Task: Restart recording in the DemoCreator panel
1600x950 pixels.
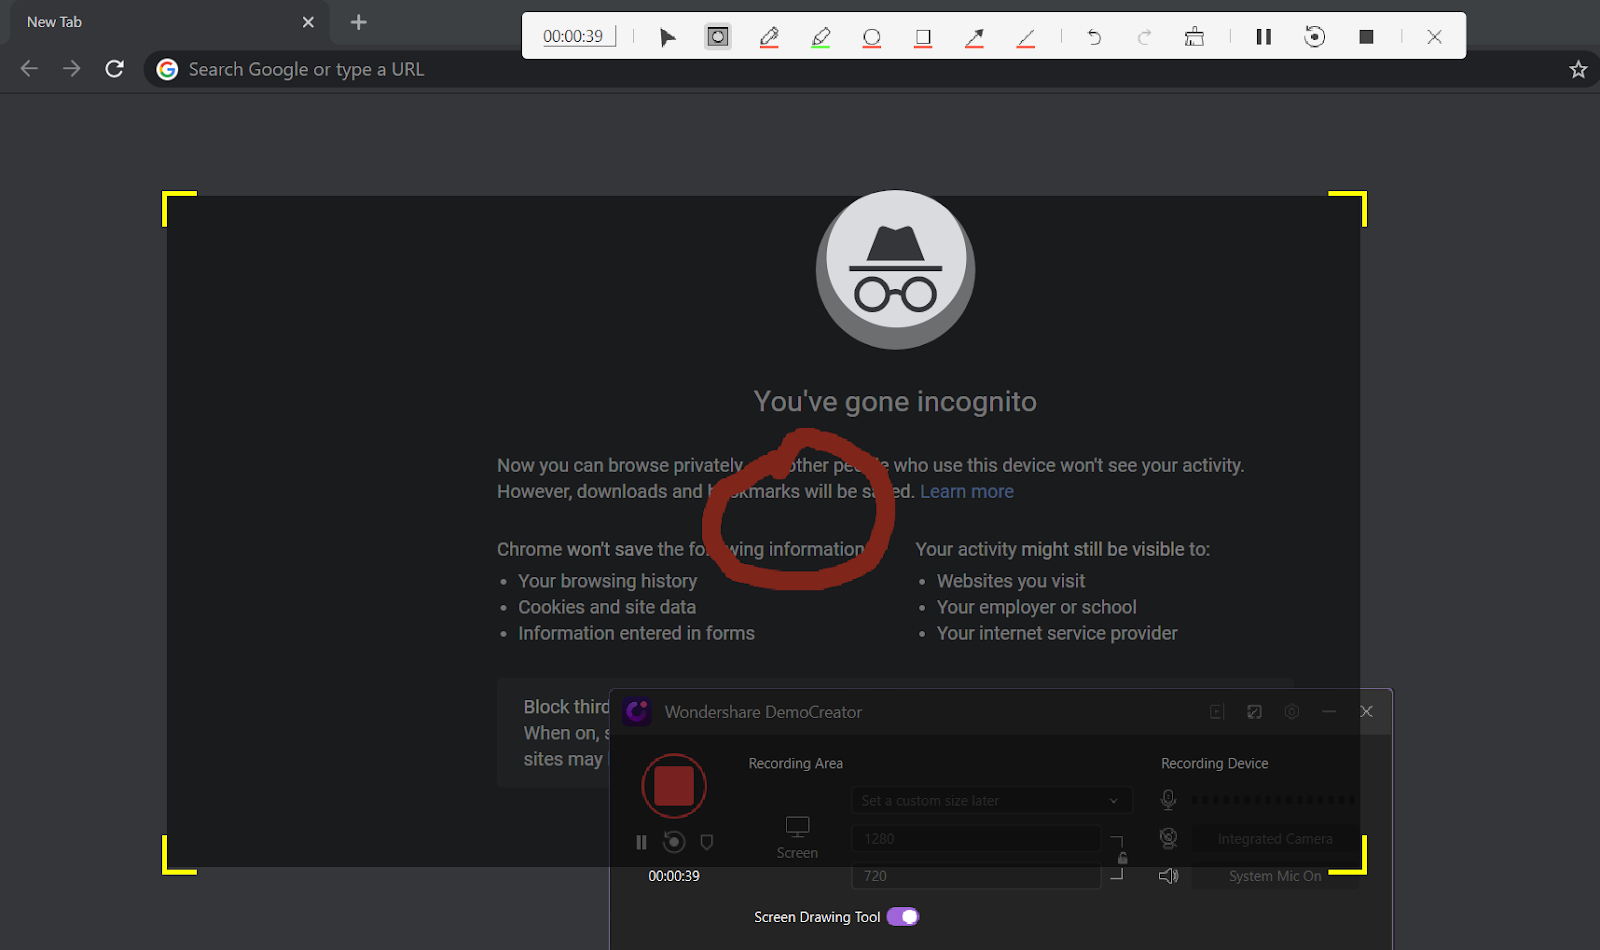Action: click(x=674, y=842)
